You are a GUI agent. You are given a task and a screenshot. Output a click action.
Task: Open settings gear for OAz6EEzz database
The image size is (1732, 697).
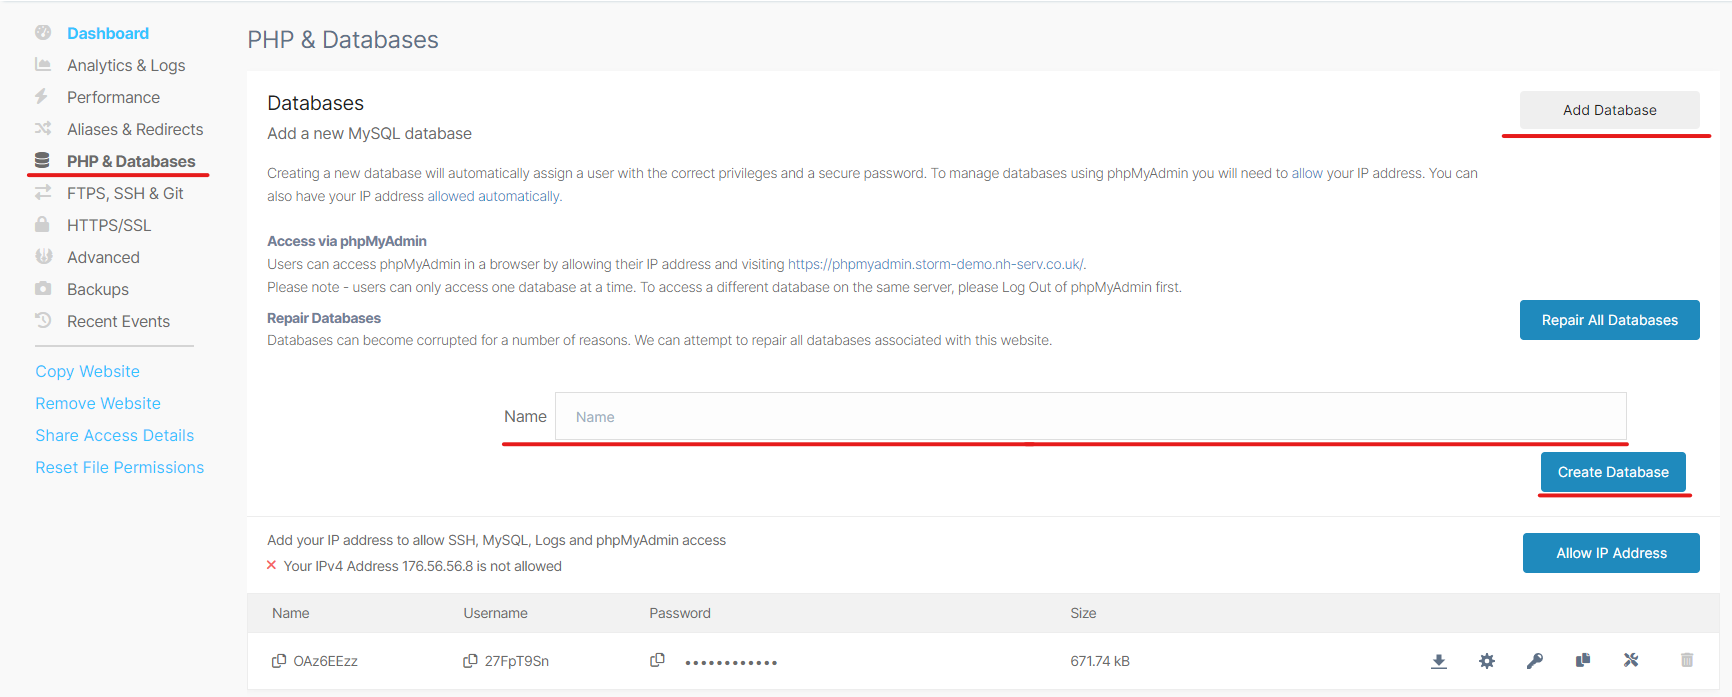click(x=1487, y=661)
